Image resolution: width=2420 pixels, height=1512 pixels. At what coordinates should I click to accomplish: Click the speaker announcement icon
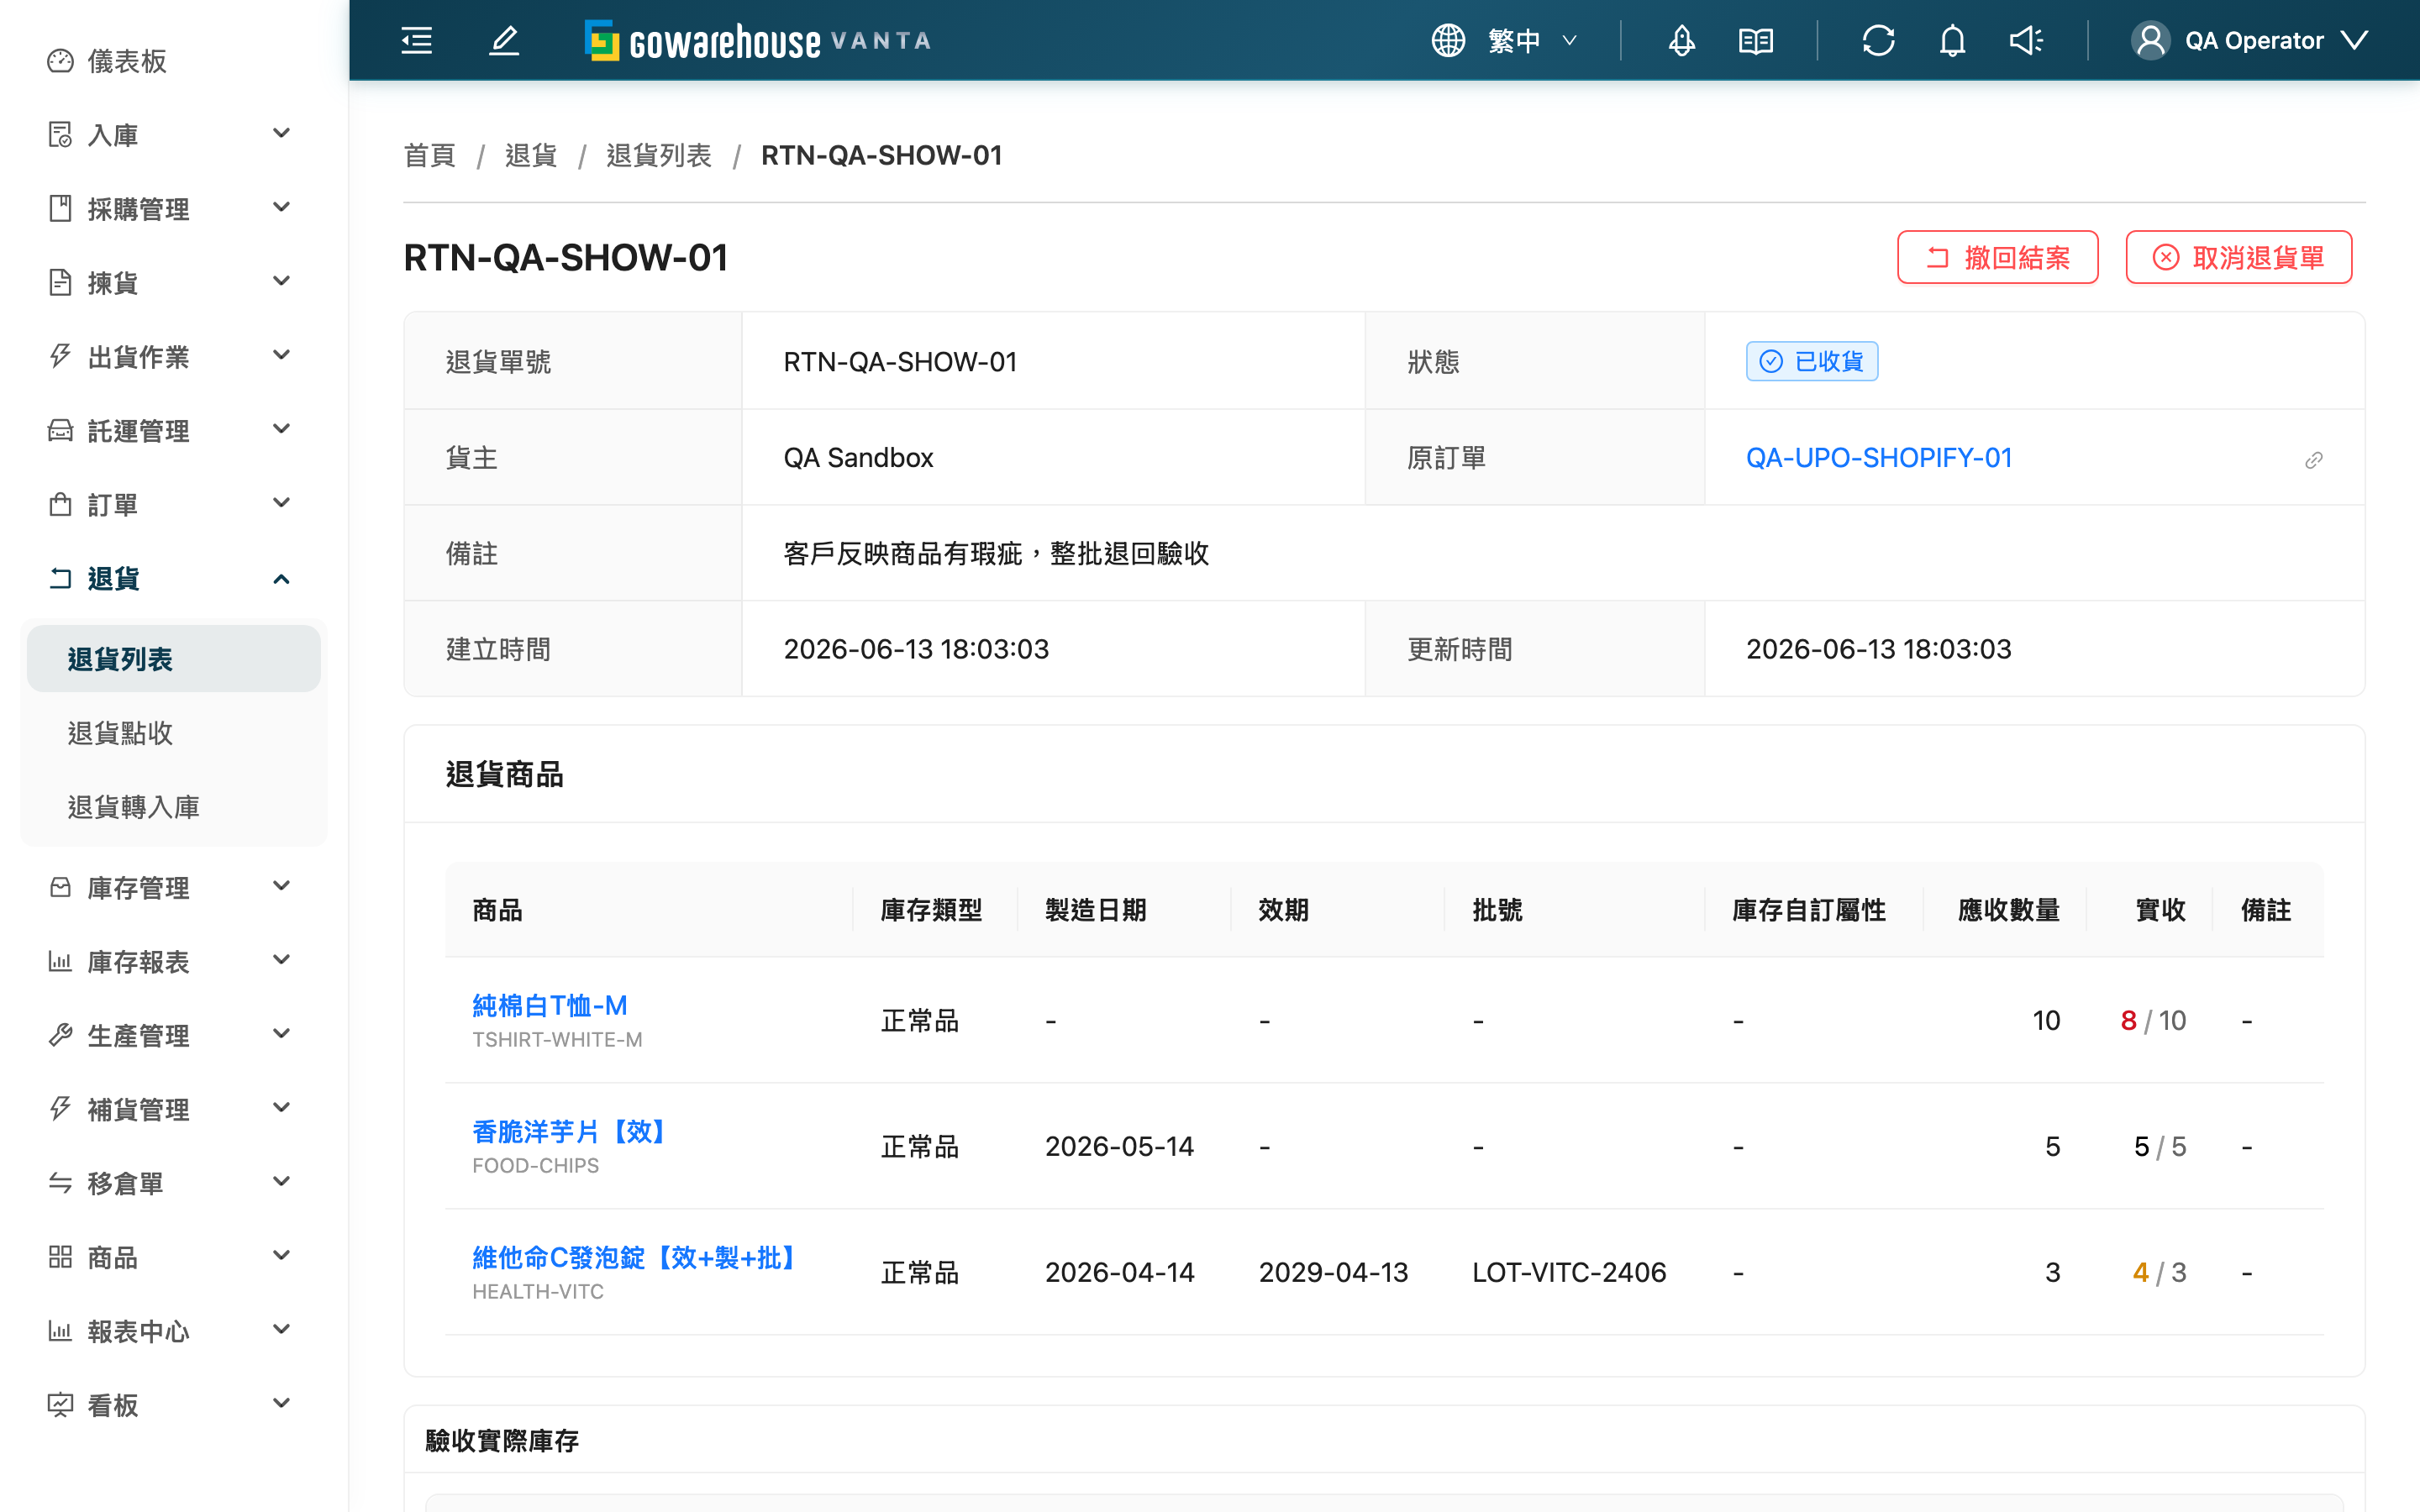(2027, 41)
